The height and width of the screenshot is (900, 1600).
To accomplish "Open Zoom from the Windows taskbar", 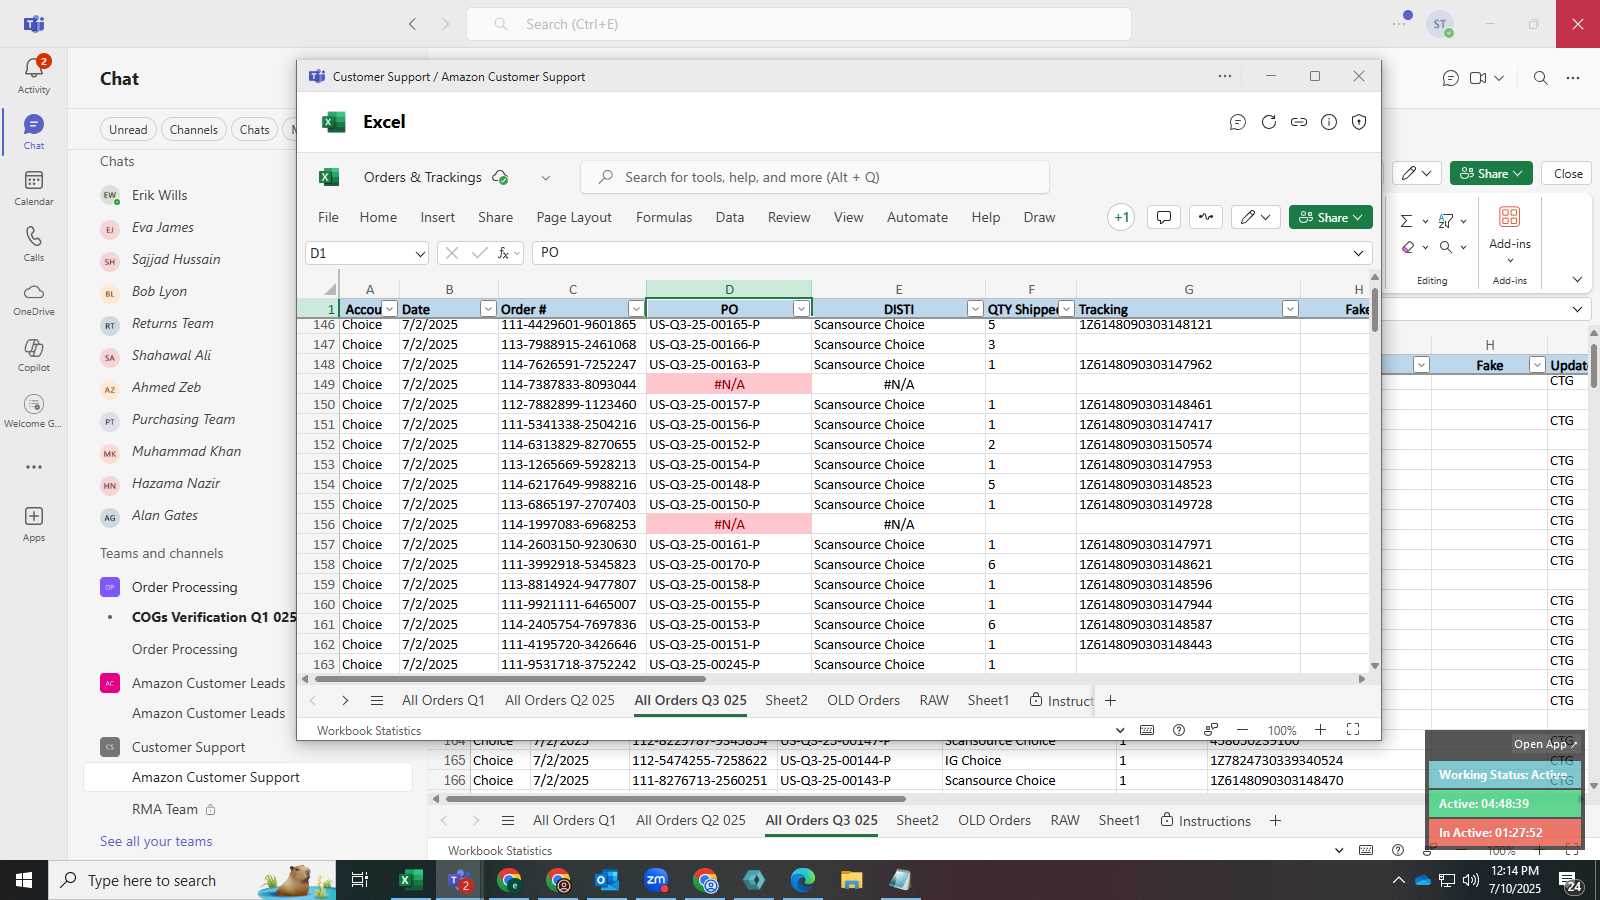I will coord(656,880).
